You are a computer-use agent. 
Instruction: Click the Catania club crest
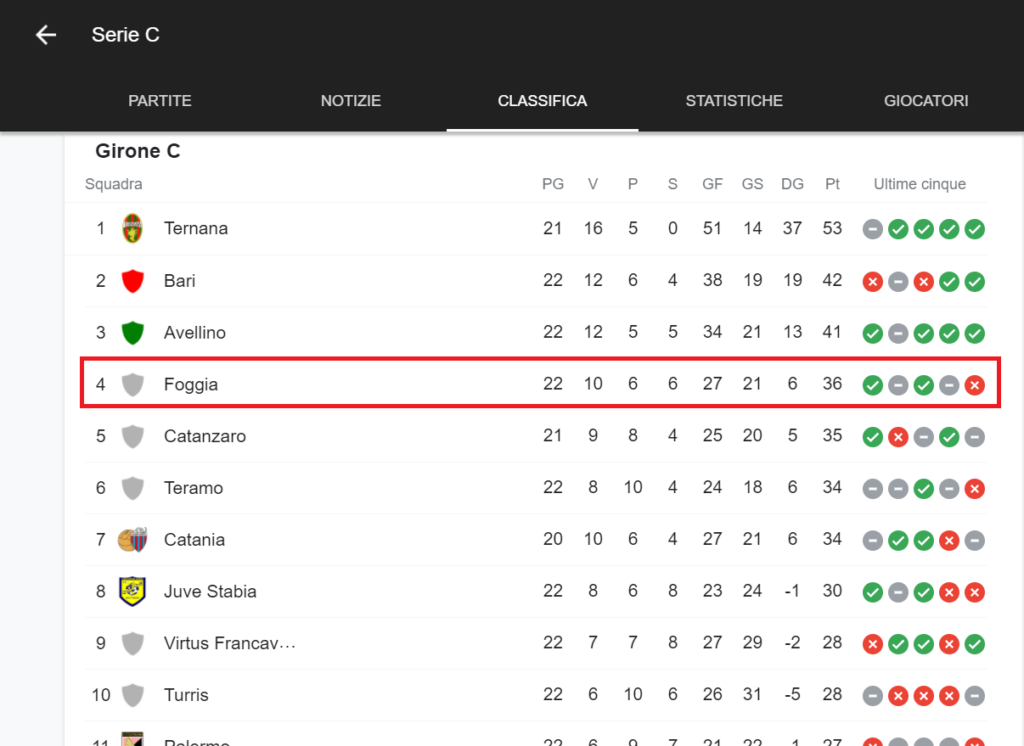[132, 540]
